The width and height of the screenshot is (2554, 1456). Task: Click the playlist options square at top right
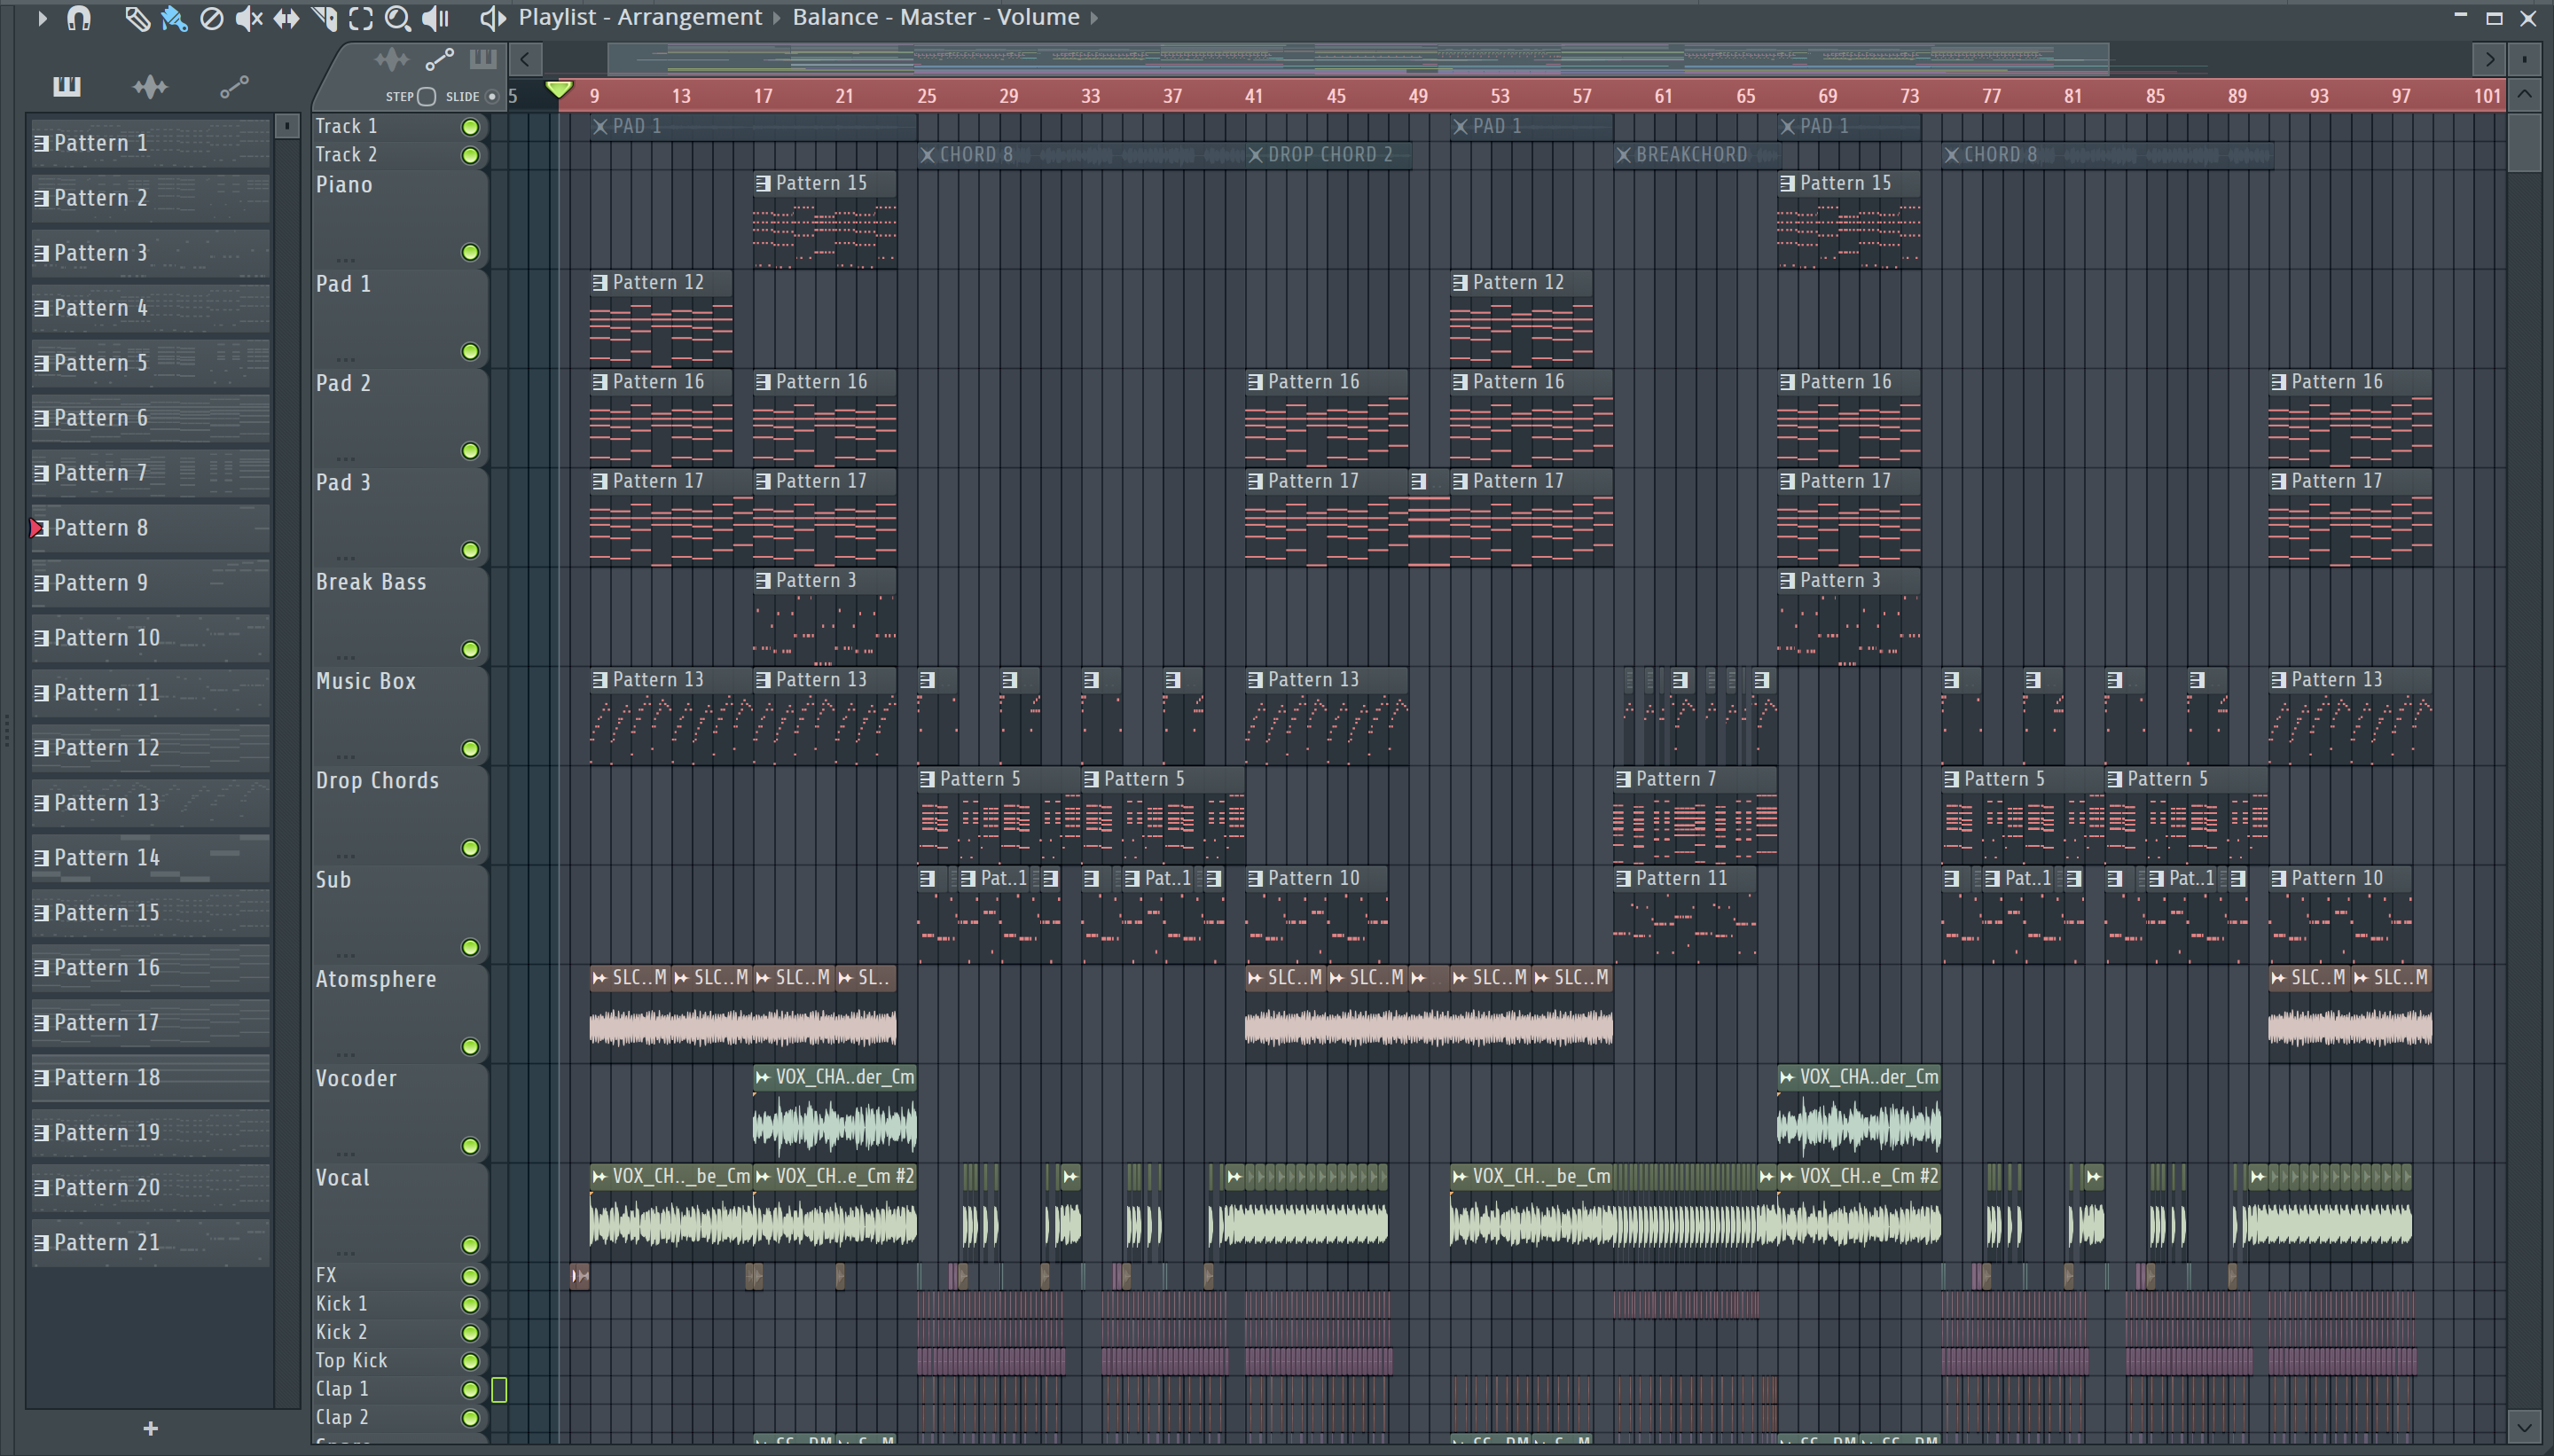tap(2524, 59)
